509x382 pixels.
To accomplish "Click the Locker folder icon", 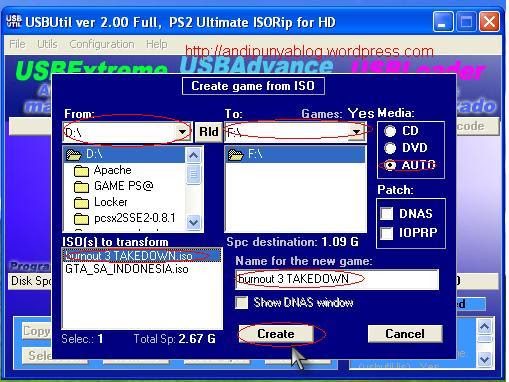I will tap(81, 202).
